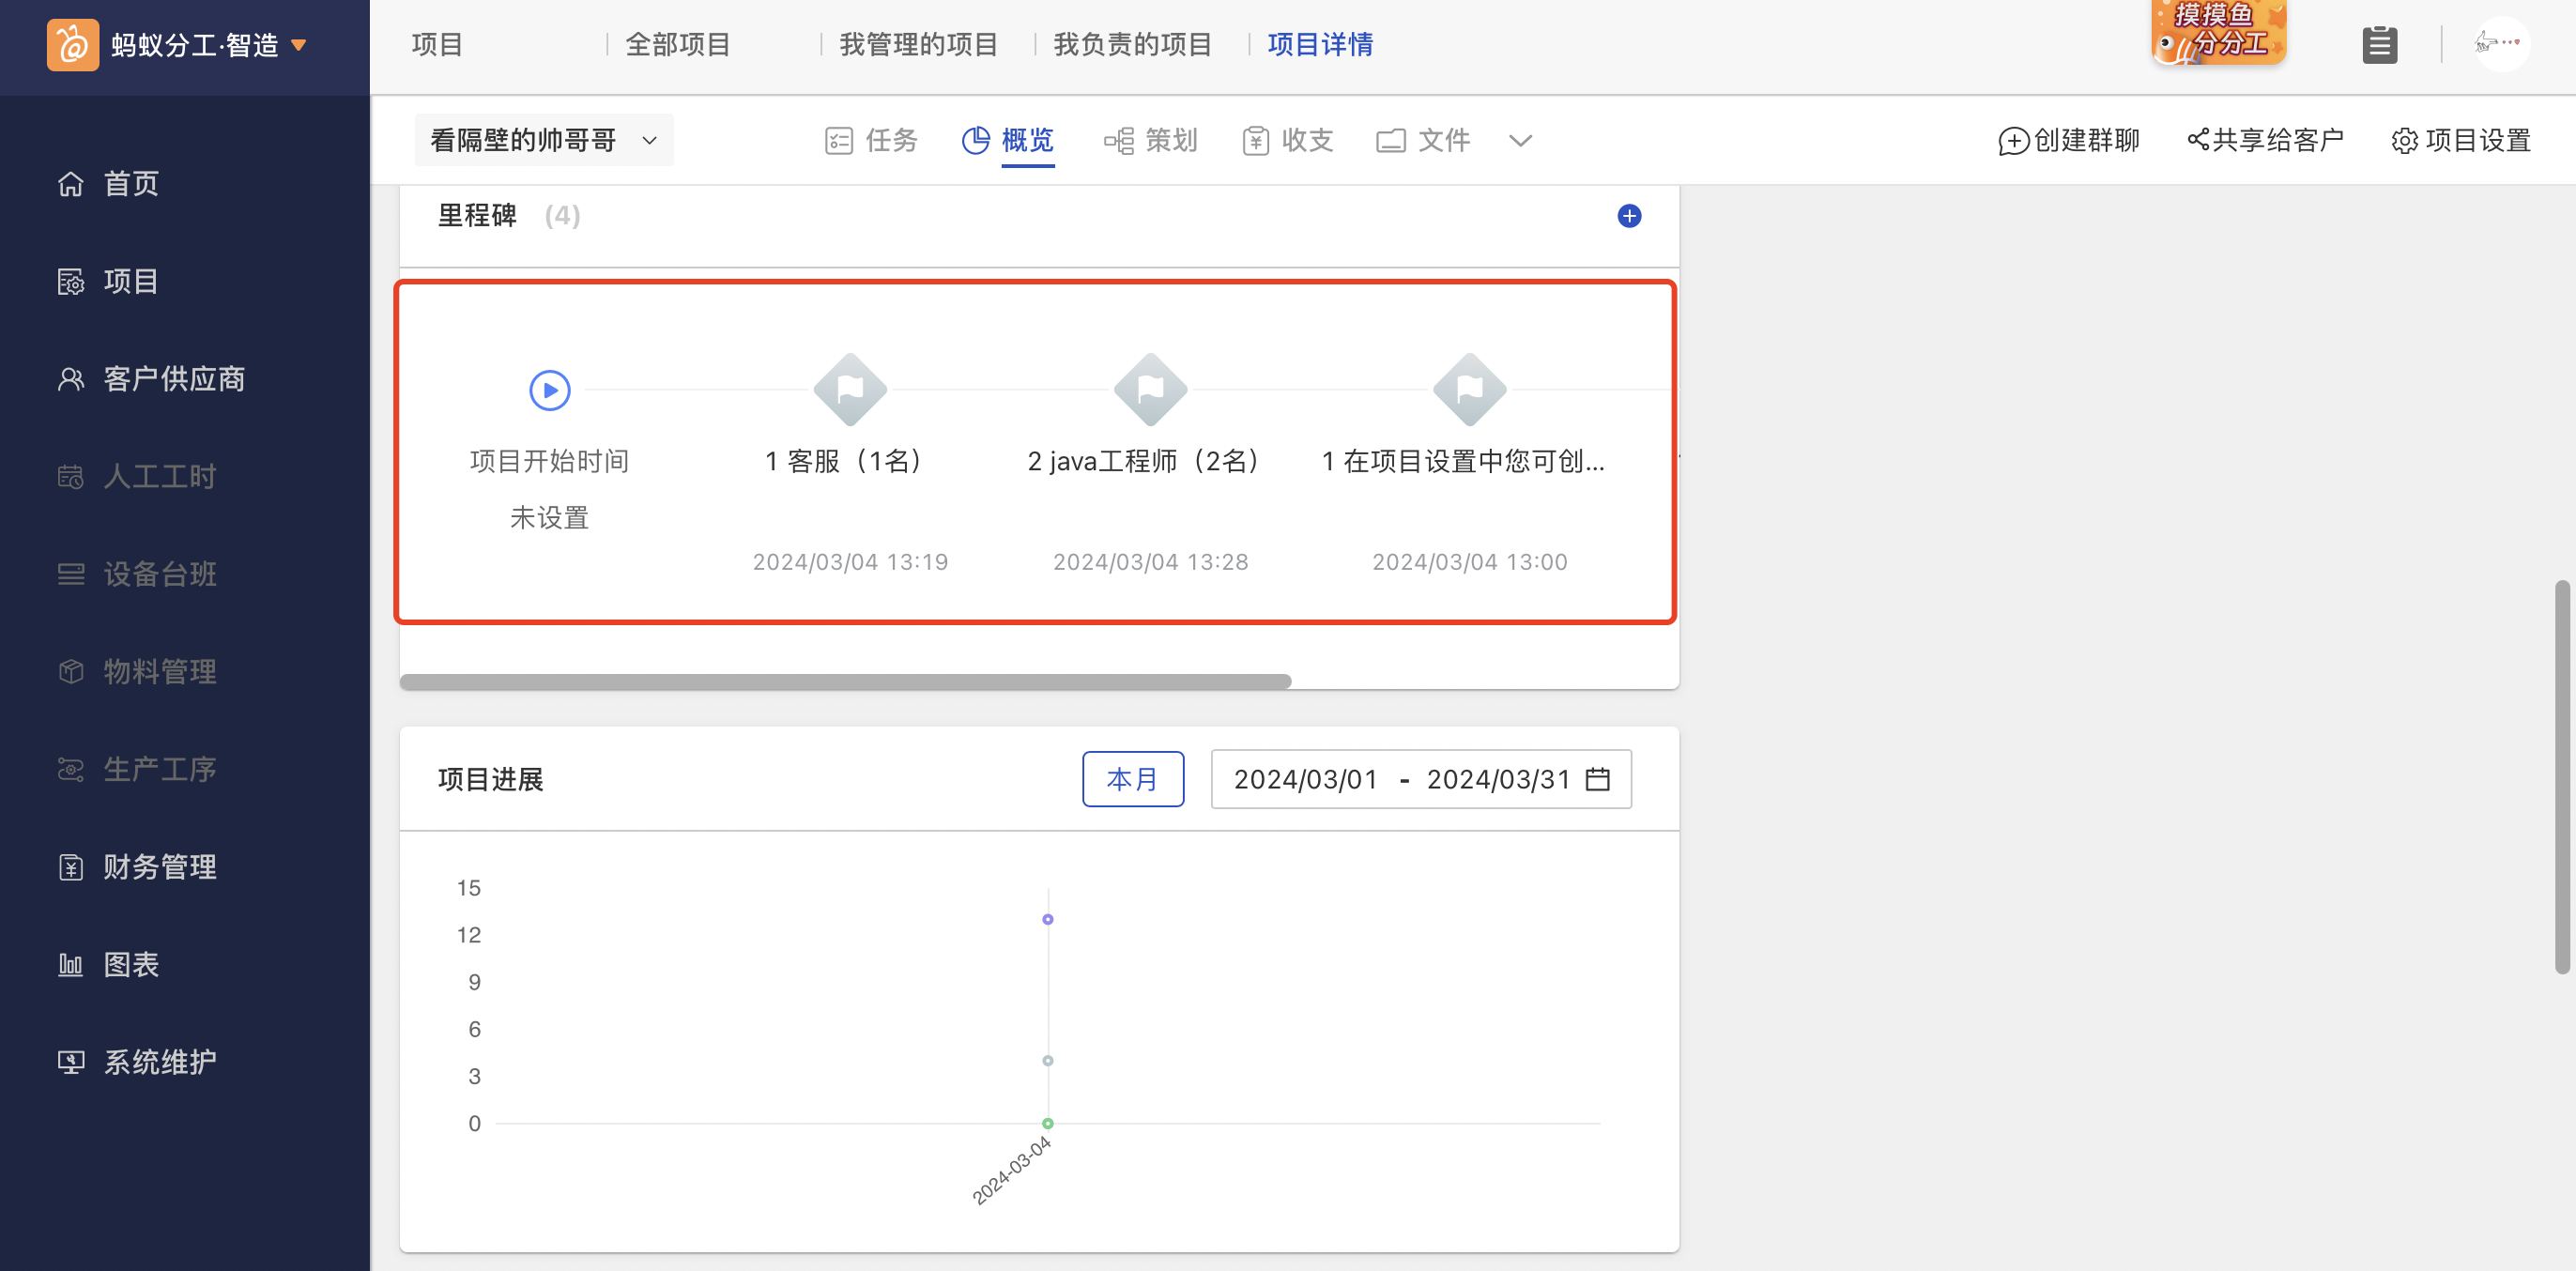
Task: Open the 生产工序 panel
Action: click(159, 769)
